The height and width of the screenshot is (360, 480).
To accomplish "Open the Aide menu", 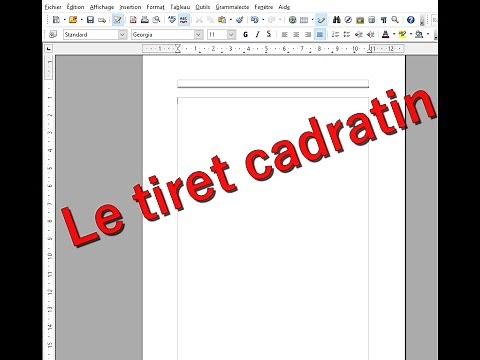I will click(284, 7).
